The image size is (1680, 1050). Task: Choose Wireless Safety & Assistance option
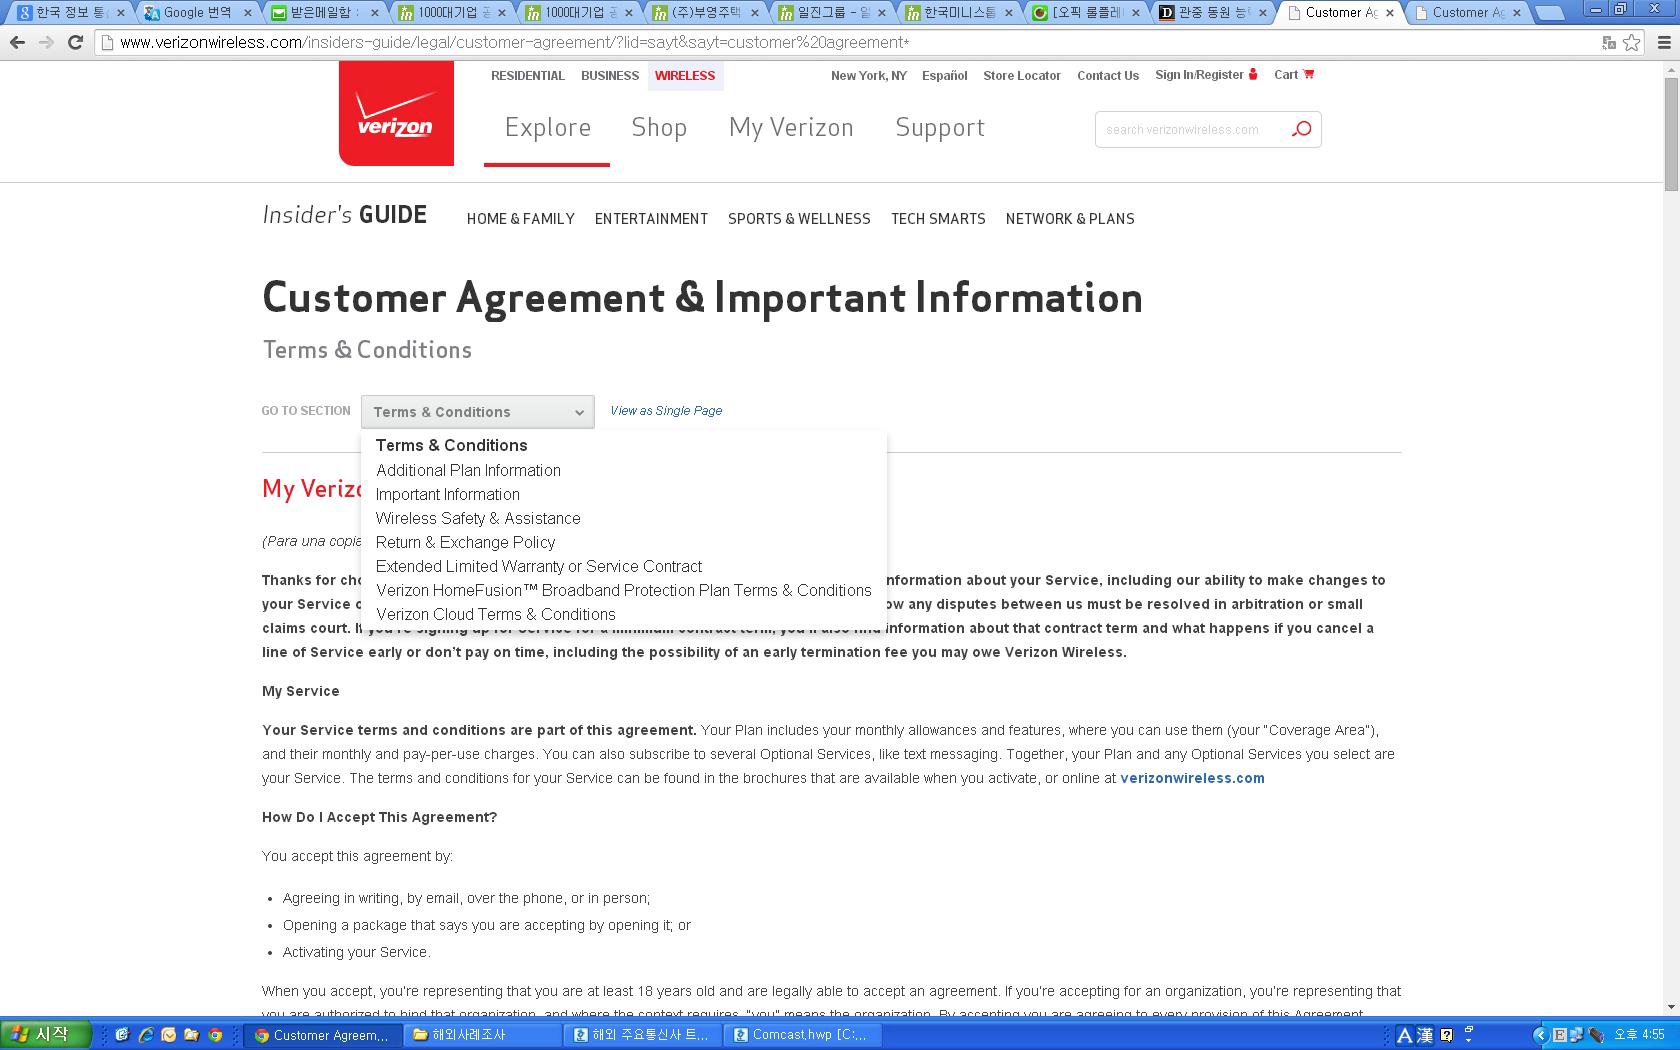(x=478, y=518)
